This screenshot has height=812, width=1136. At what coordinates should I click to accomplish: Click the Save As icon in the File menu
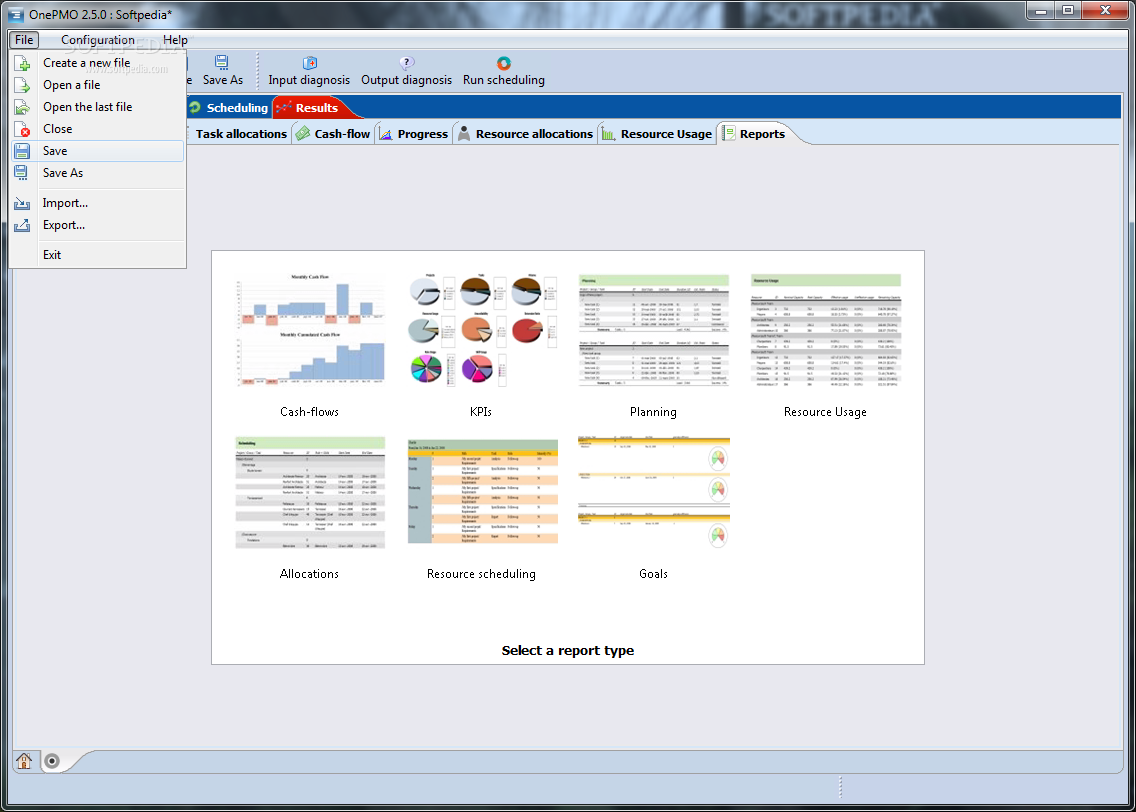22,173
